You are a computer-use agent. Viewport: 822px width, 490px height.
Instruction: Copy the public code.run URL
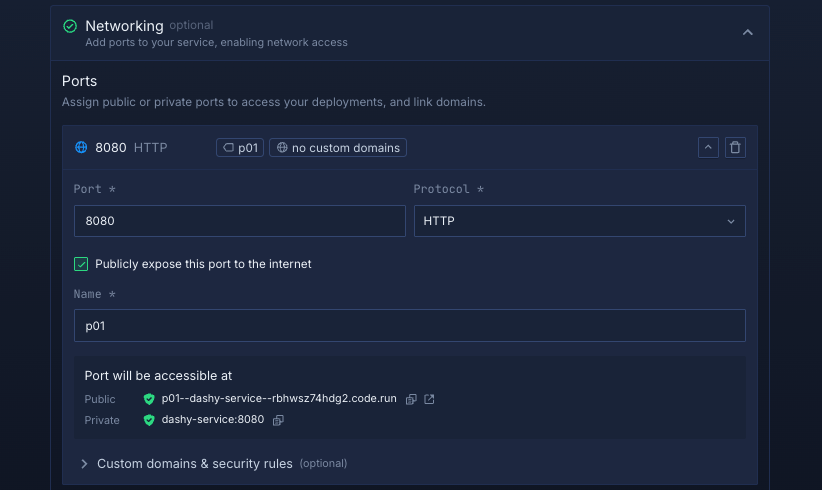pos(411,399)
